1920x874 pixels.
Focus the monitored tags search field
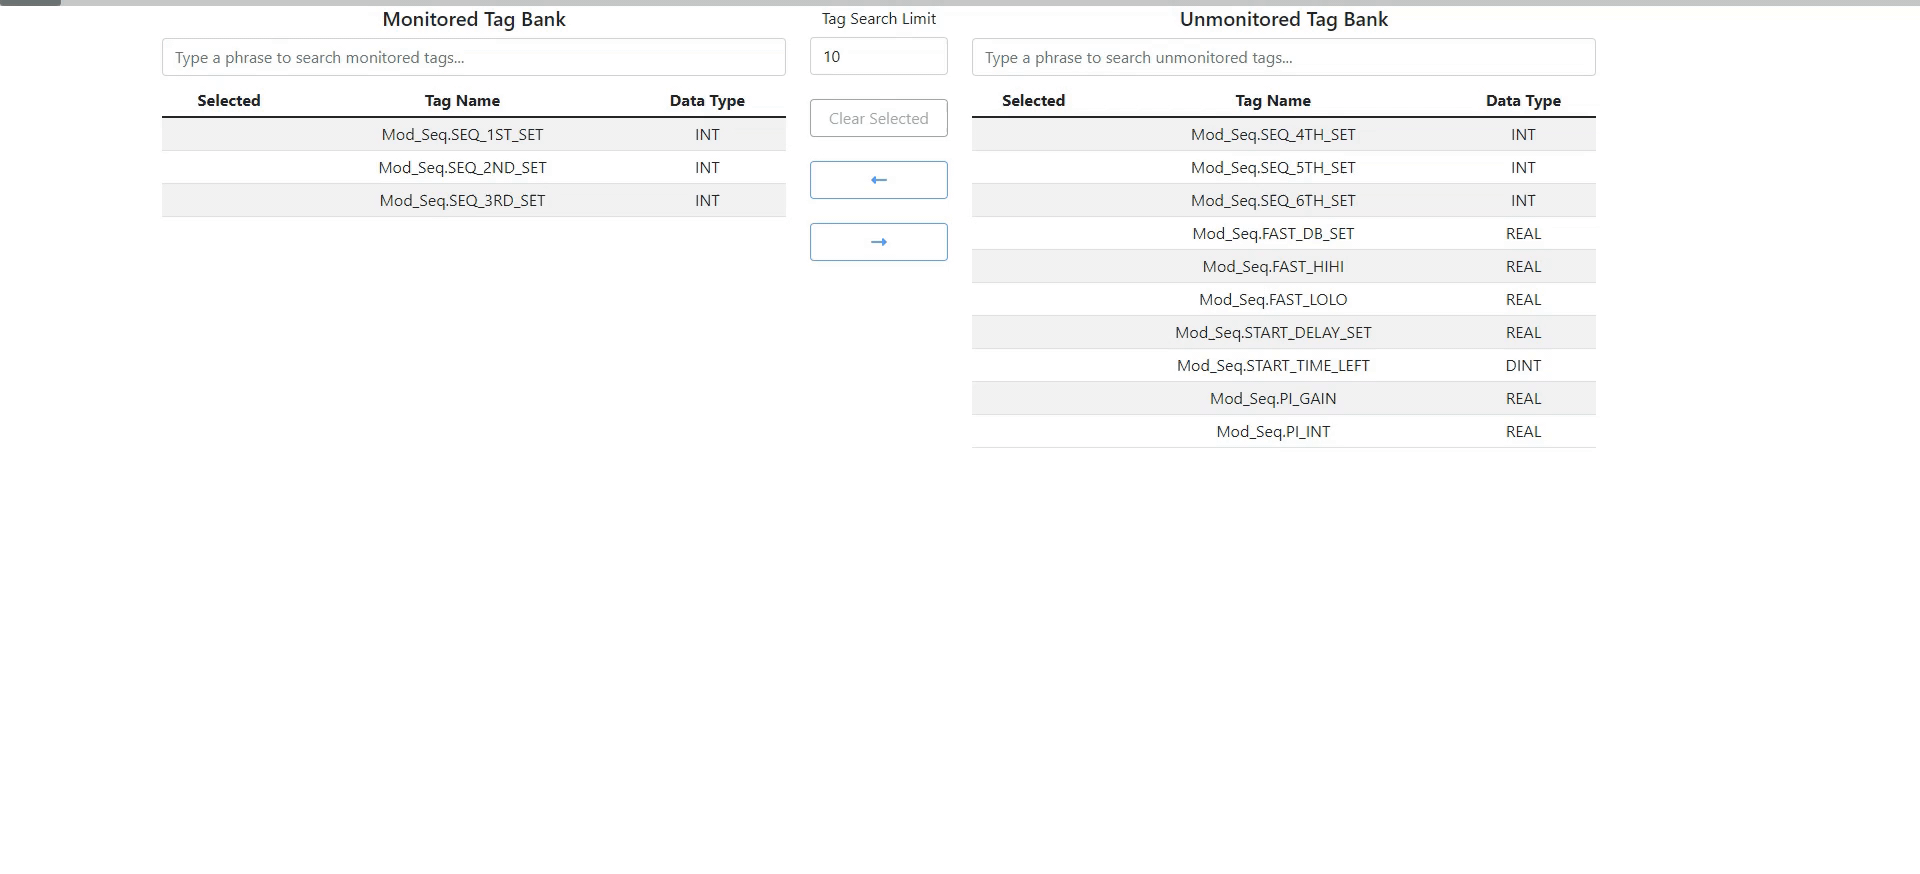[474, 57]
